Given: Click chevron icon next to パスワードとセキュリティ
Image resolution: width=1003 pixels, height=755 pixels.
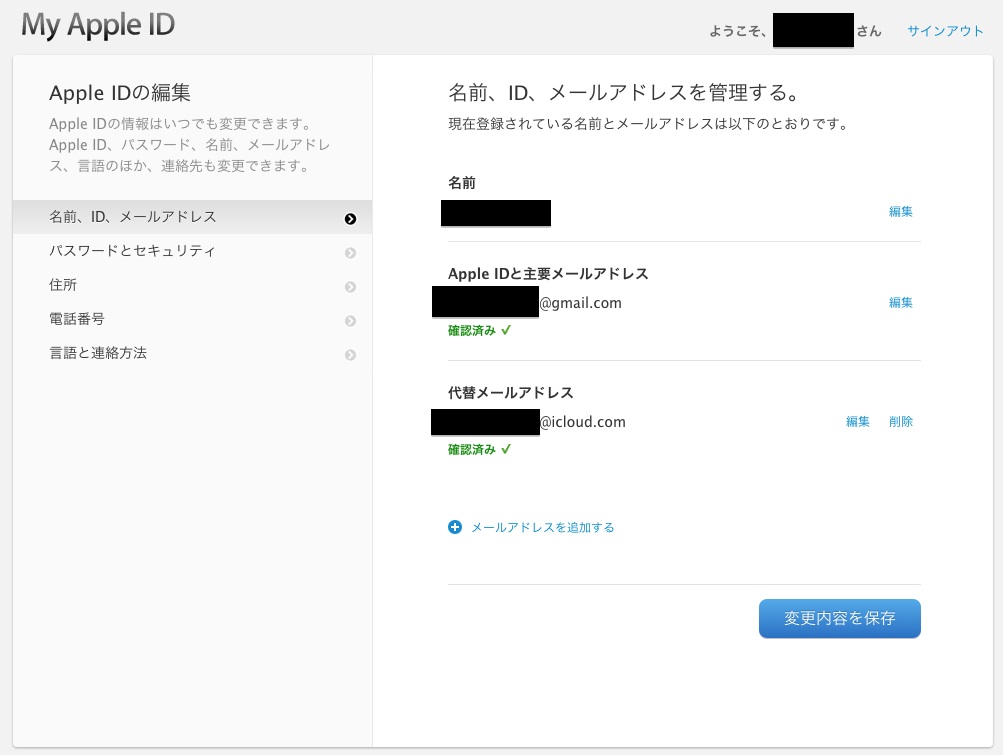Looking at the screenshot, I should (350, 253).
